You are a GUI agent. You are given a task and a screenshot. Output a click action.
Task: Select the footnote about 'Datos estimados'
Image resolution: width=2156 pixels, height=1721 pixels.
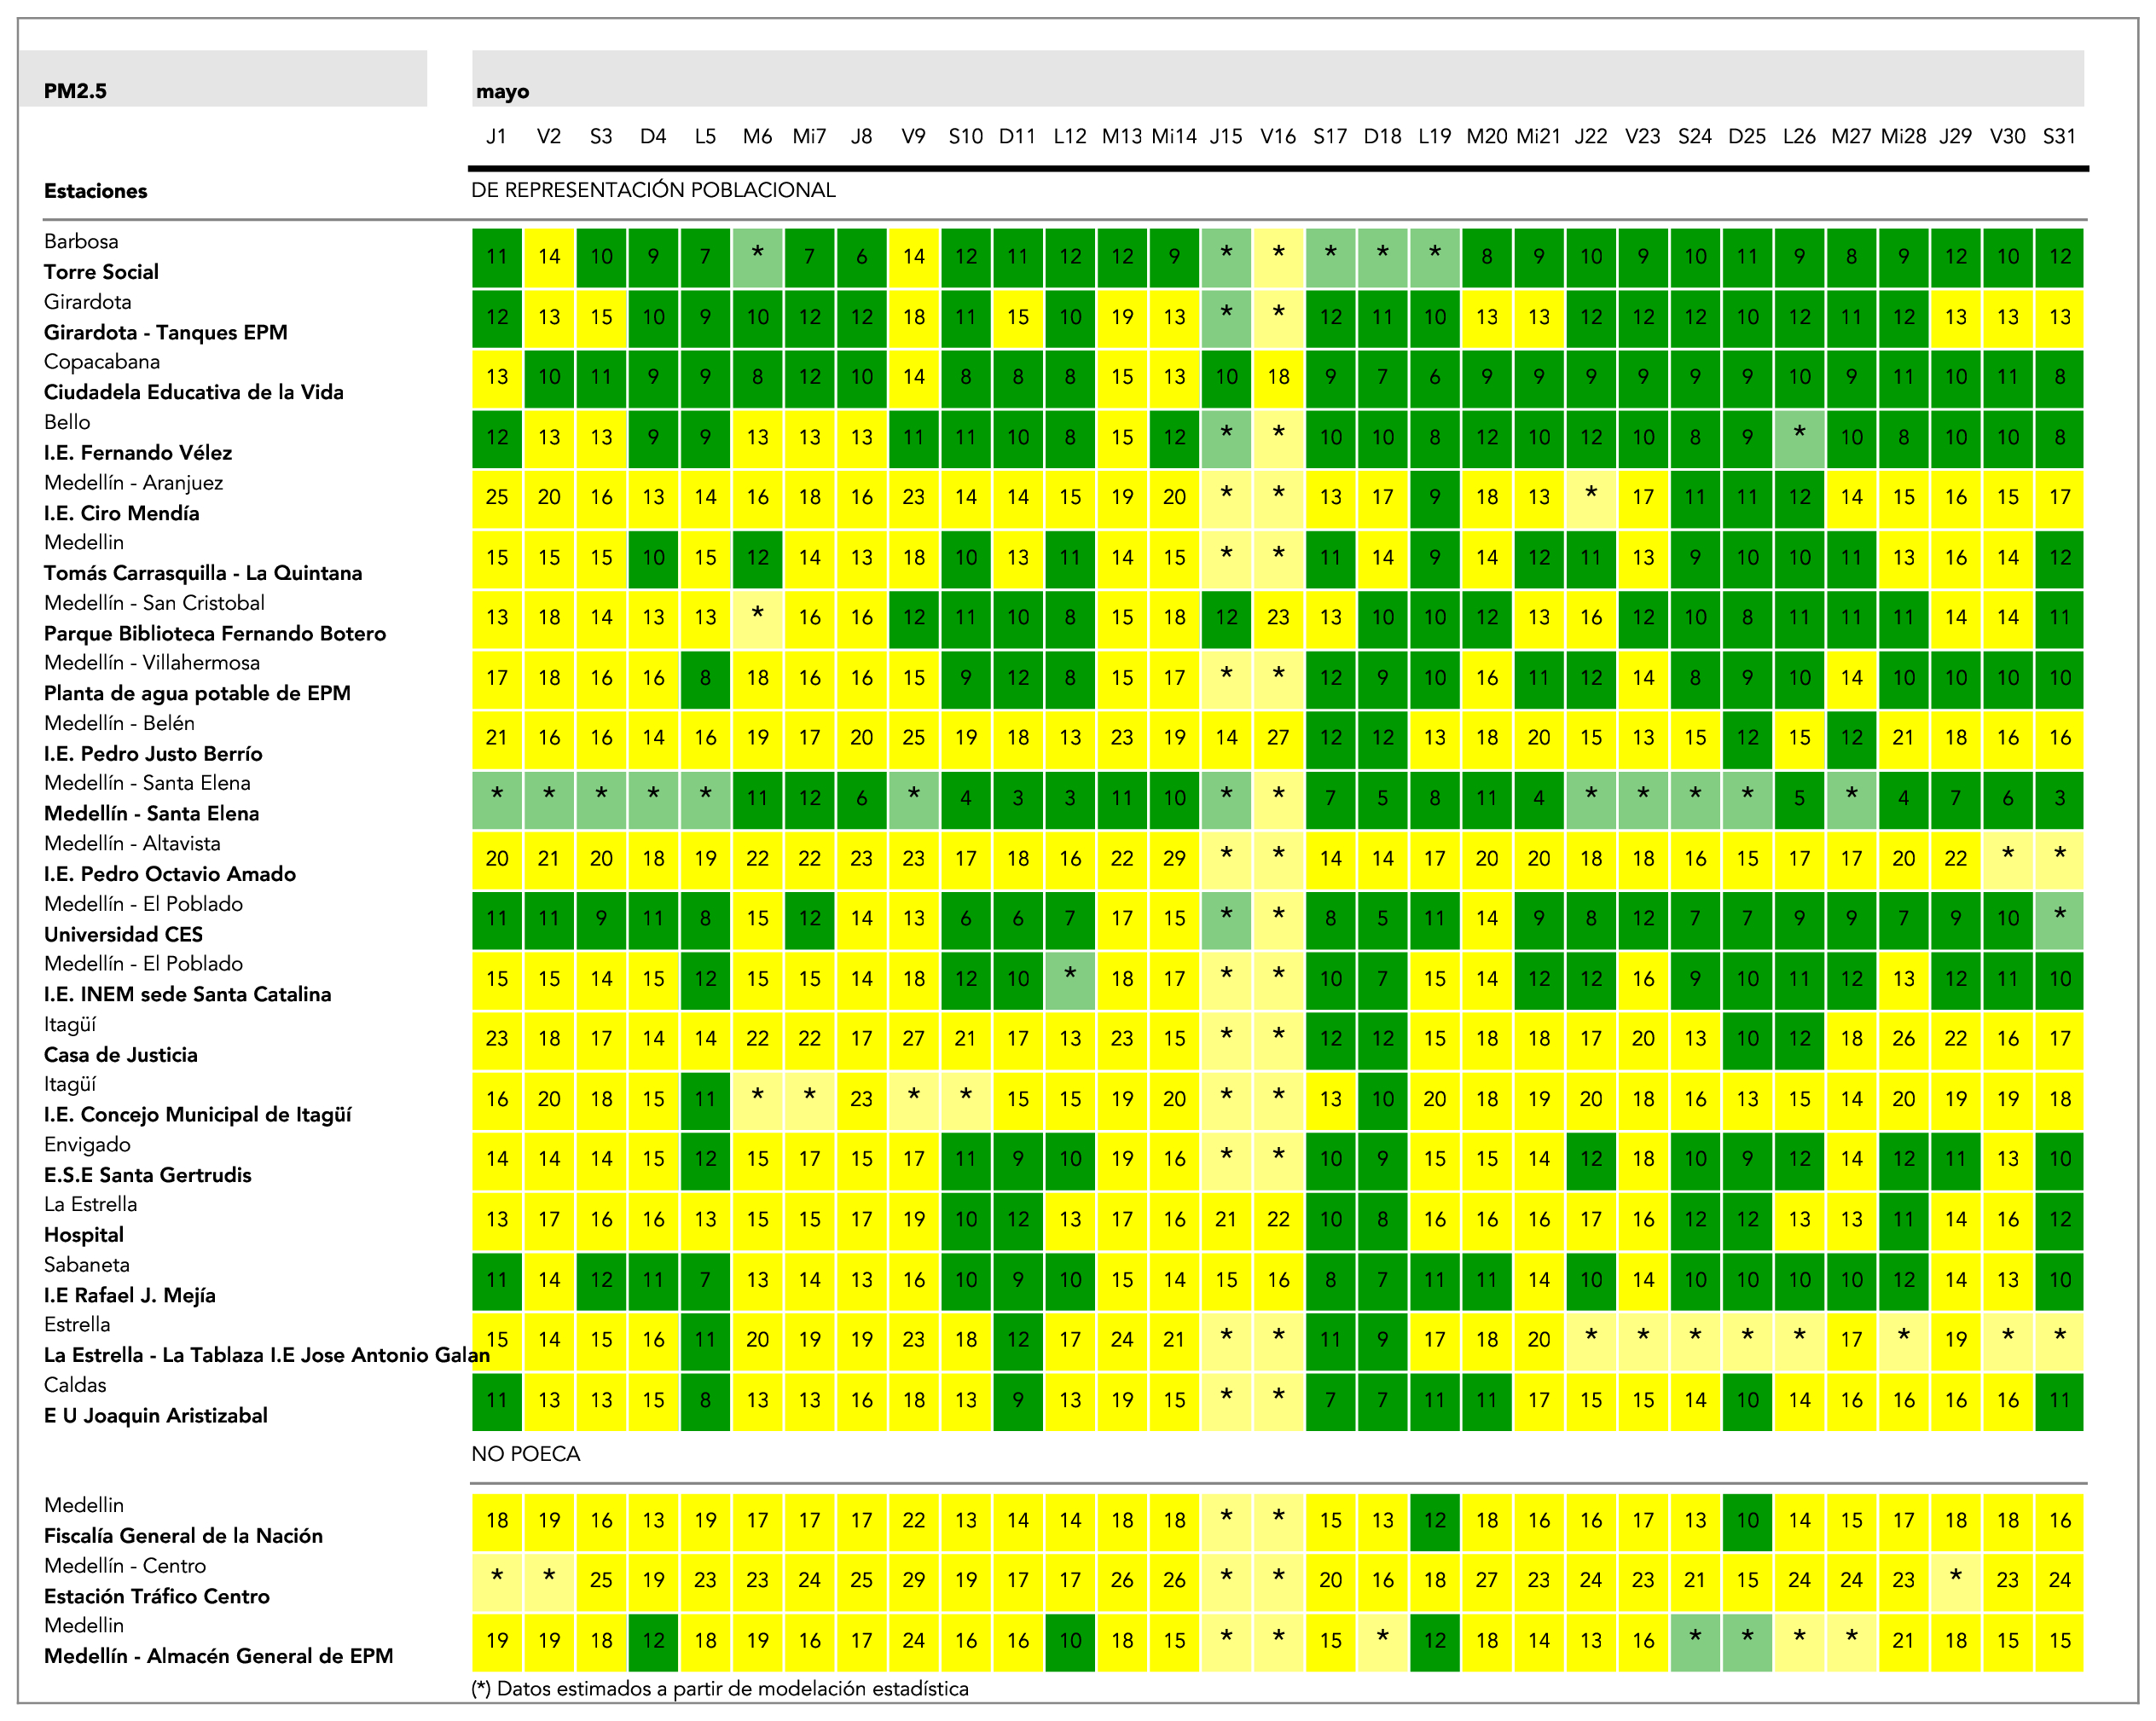point(720,1689)
